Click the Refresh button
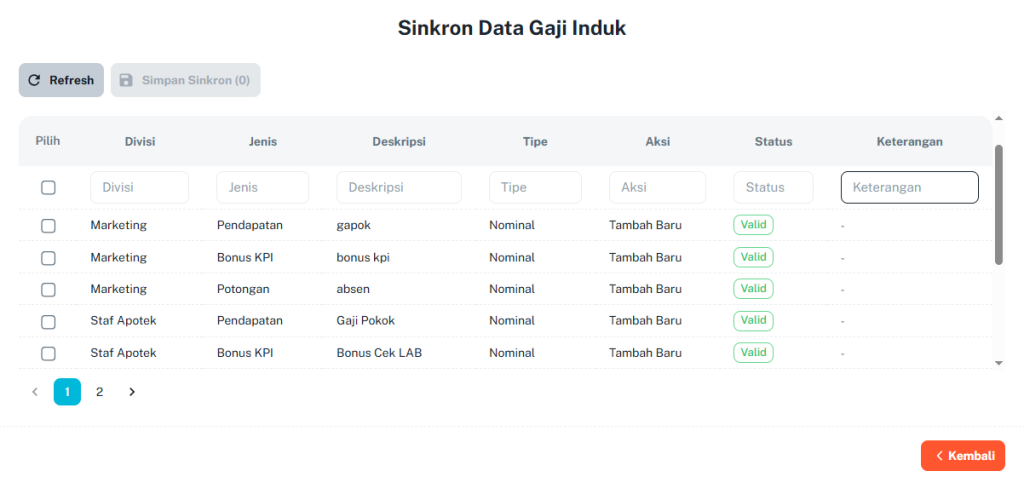 click(x=61, y=80)
